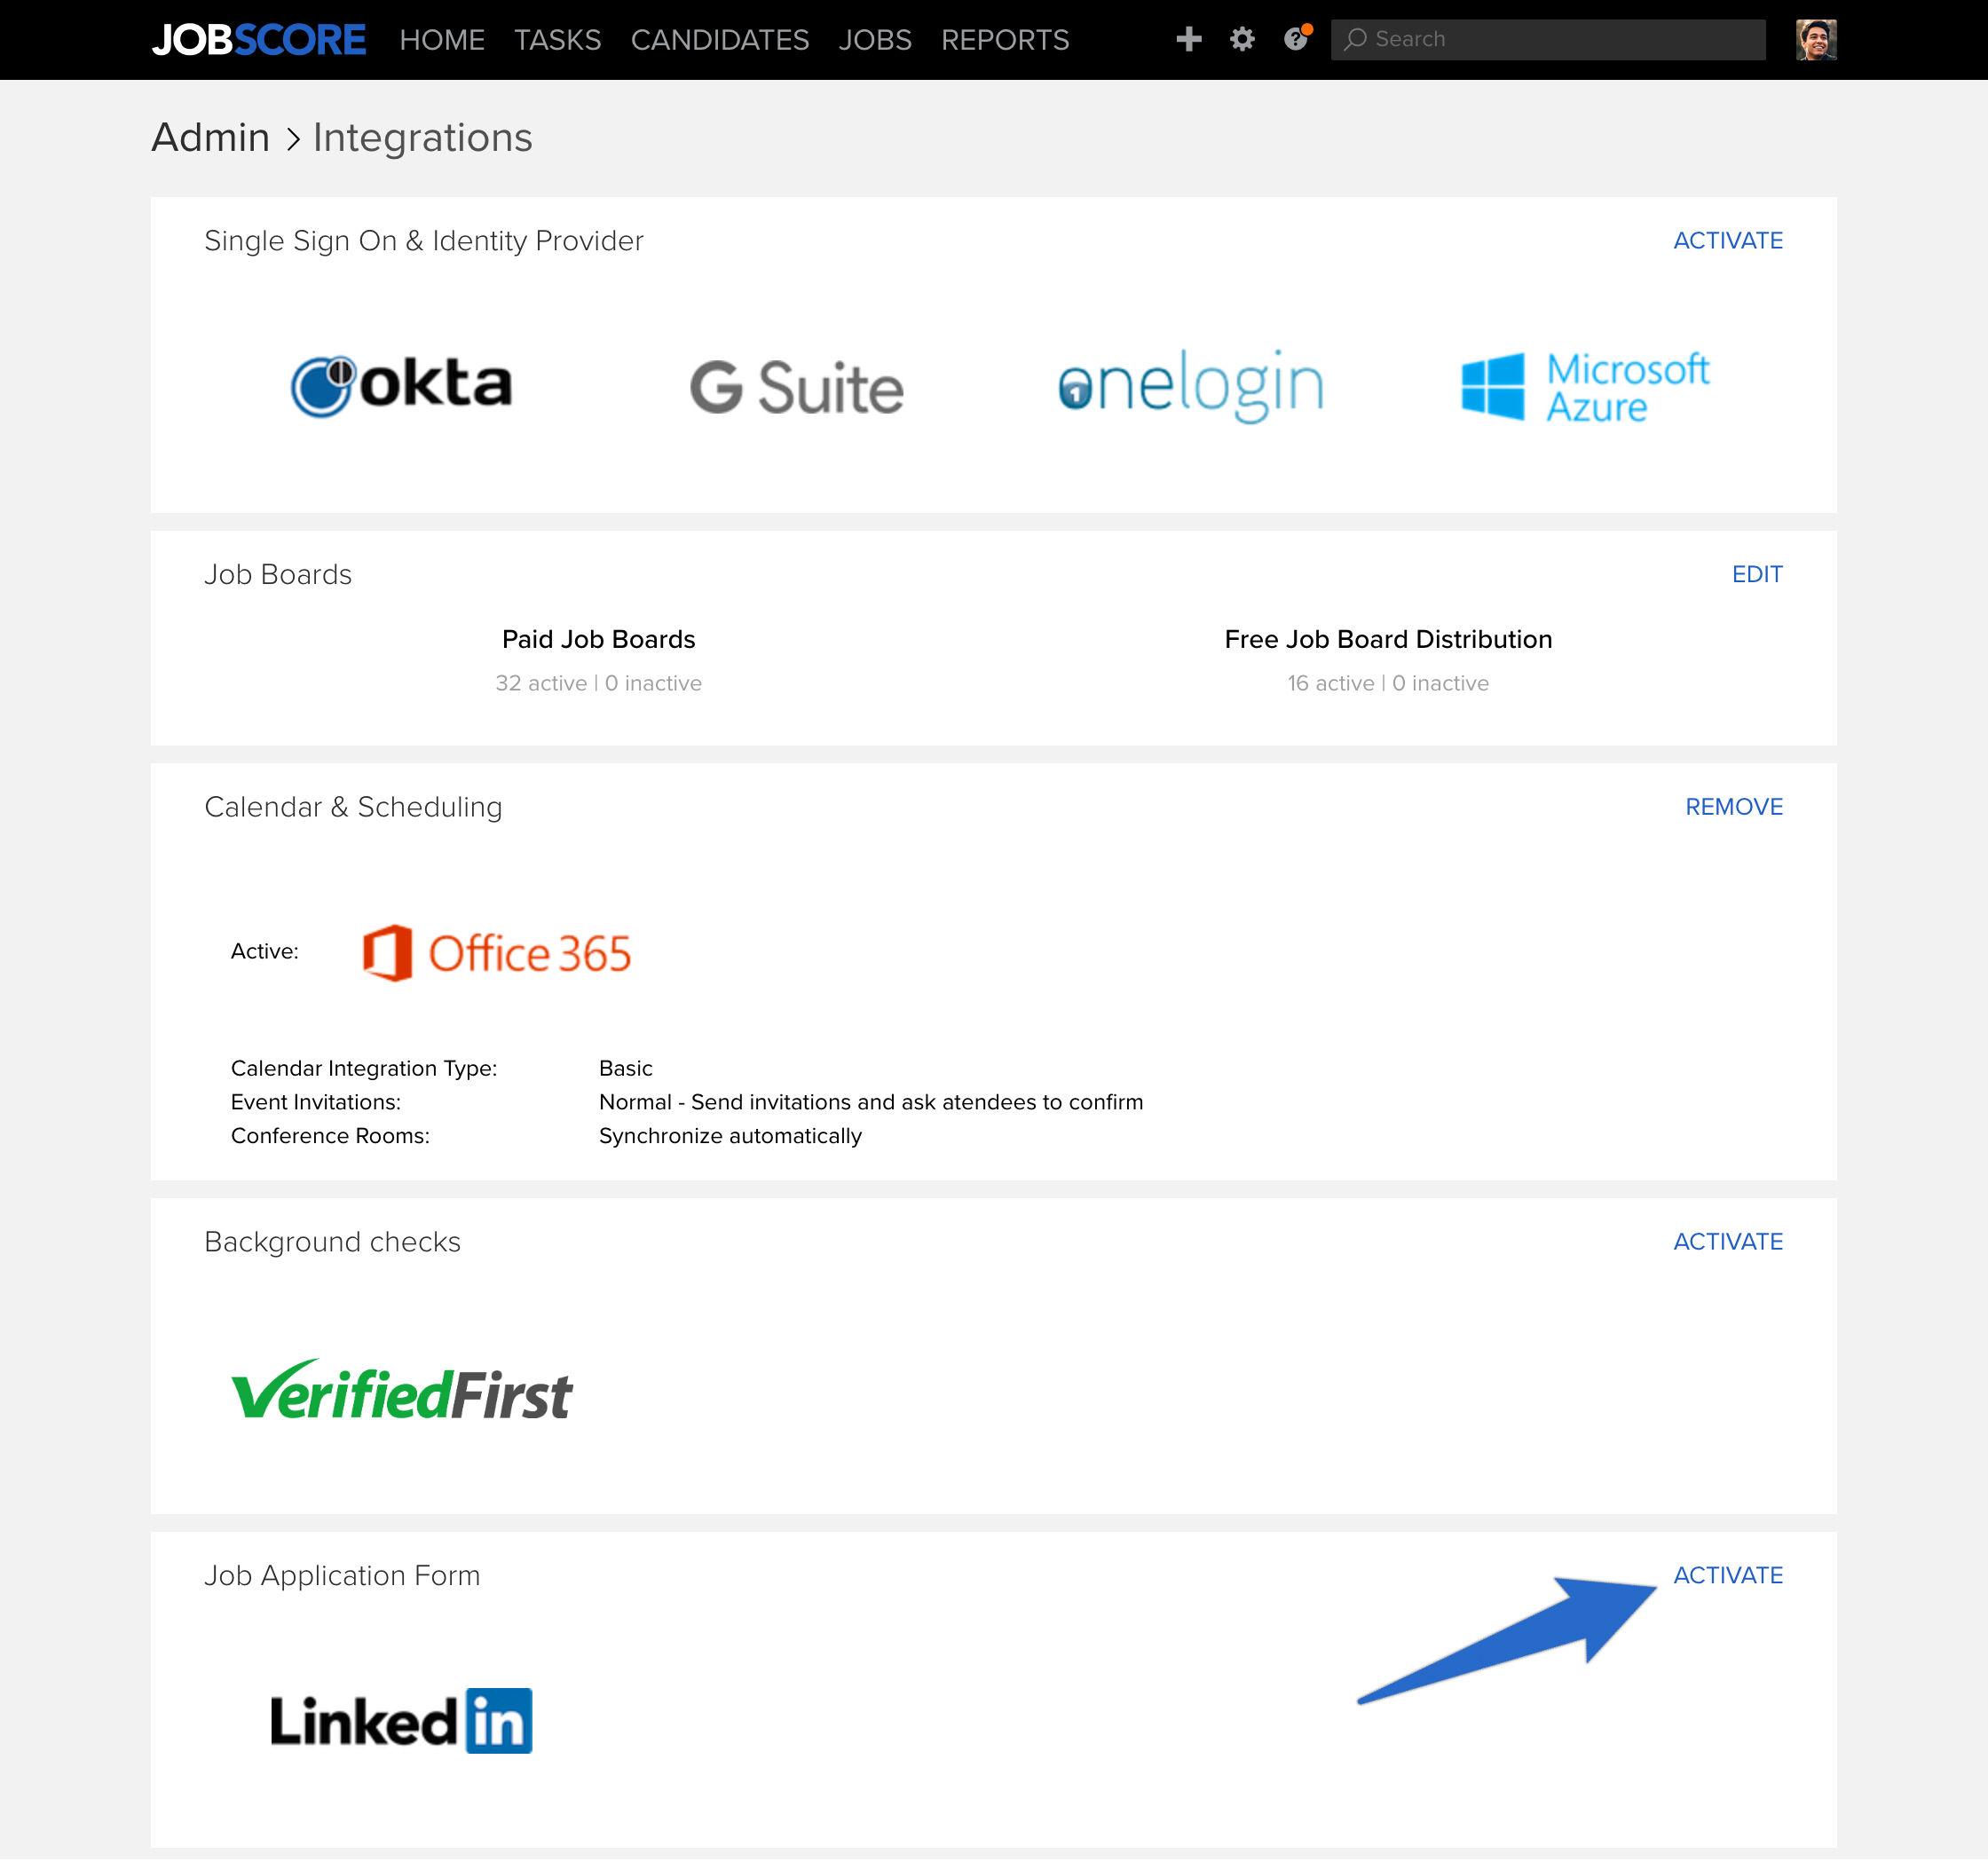Open the plus add-new icon
The height and width of the screenshot is (1862, 1988).
1188,39
